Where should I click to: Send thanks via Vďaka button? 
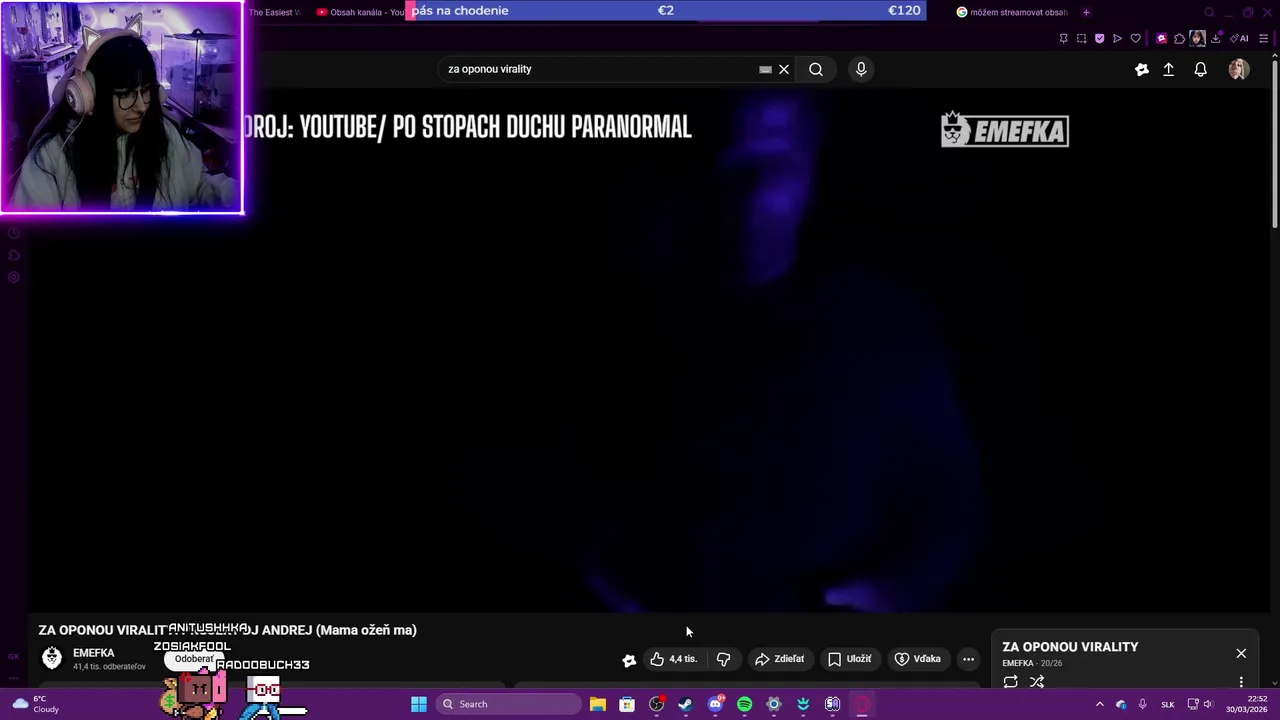click(917, 659)
